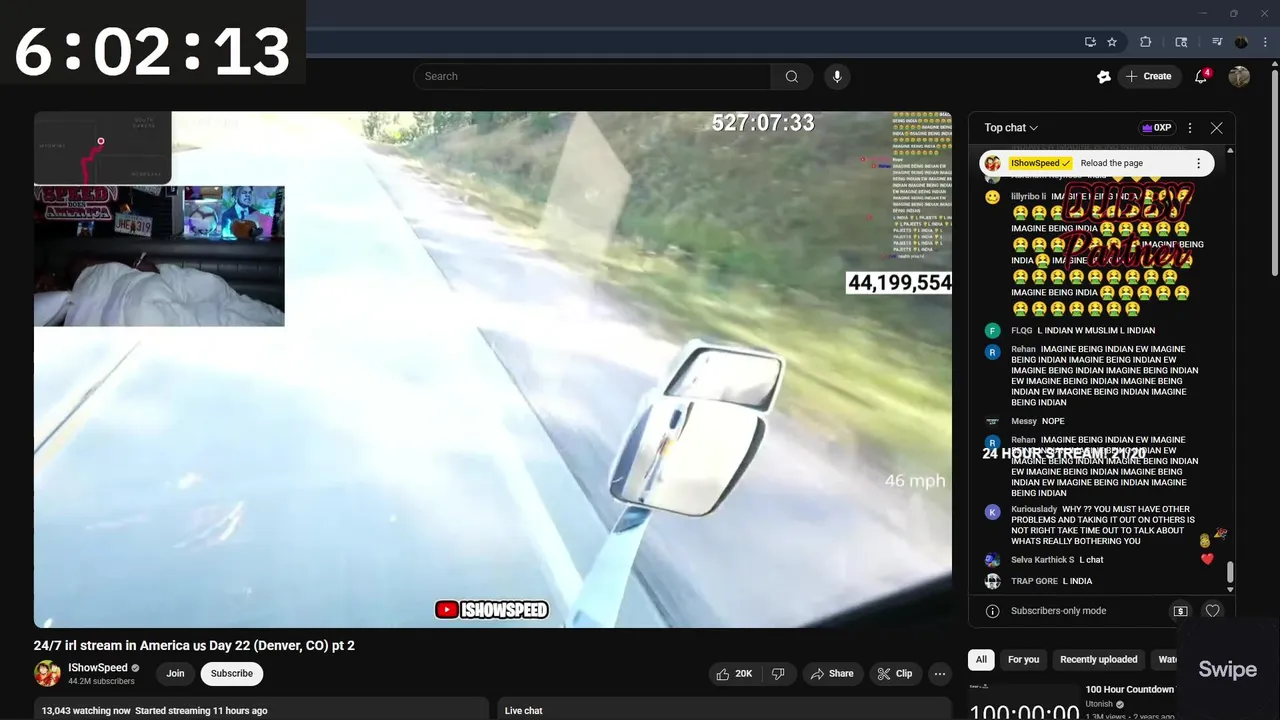Click the video title text
The image size is (1280, 720).
point(194,646)
